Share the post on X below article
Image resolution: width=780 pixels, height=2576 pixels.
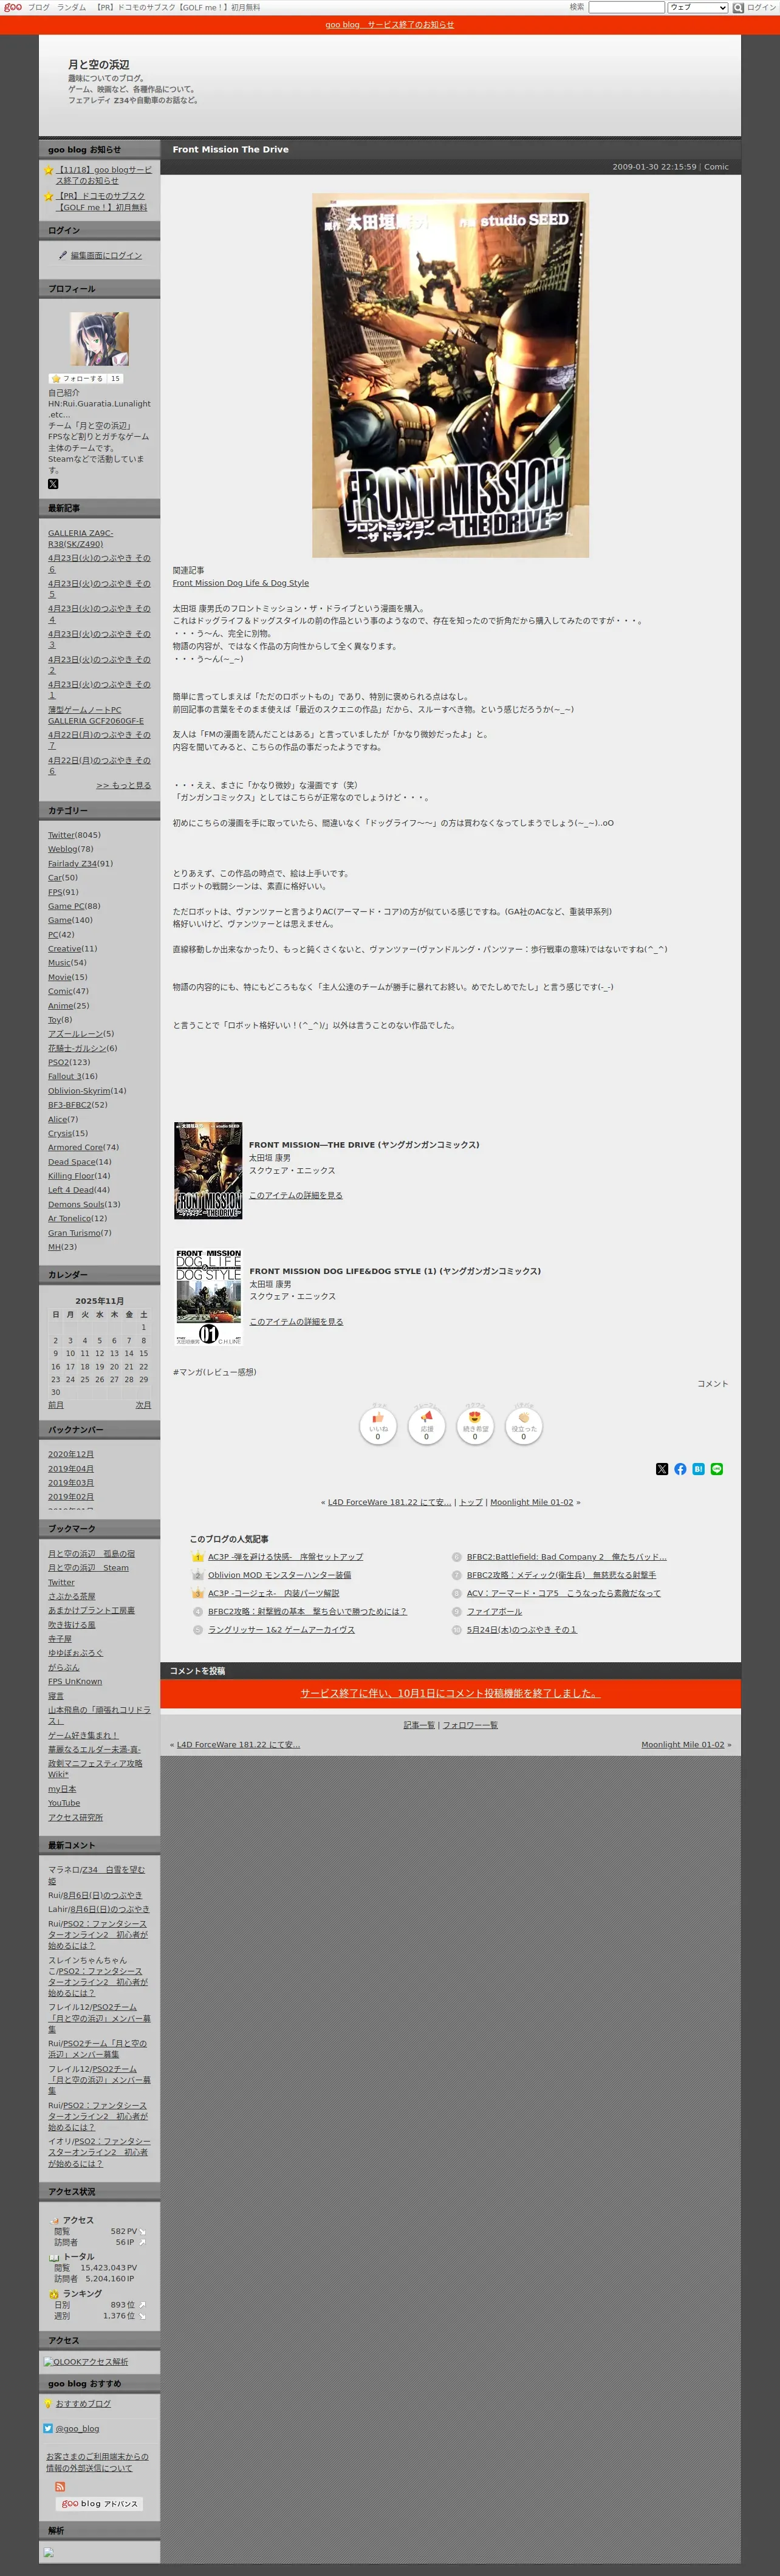pyautogui.click(x=662, y=1469)
